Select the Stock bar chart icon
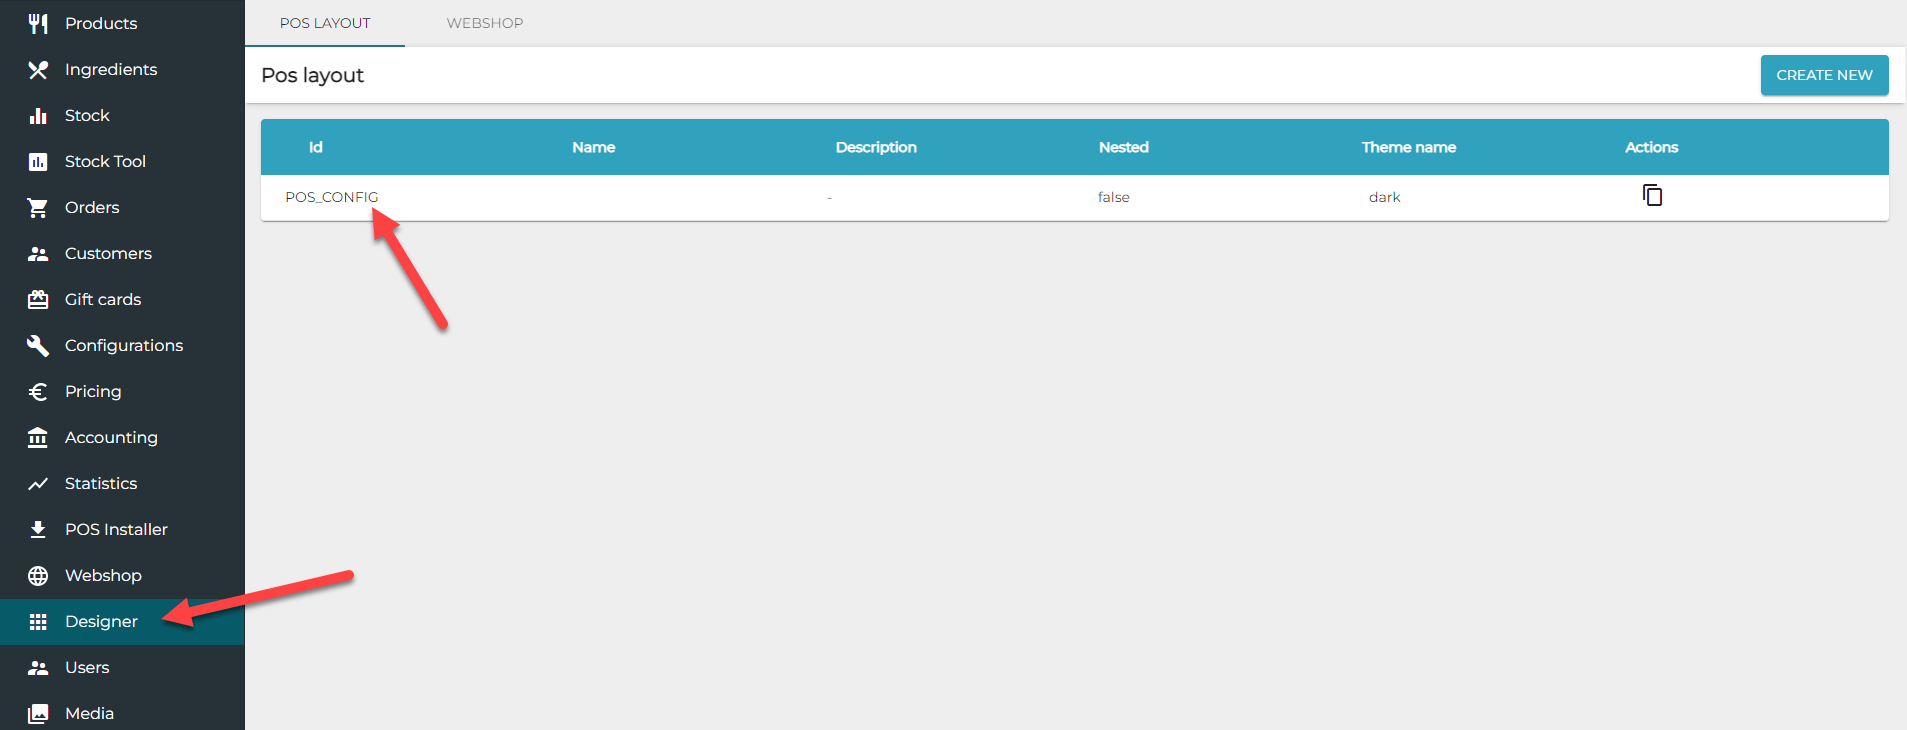 coord(38,115)
